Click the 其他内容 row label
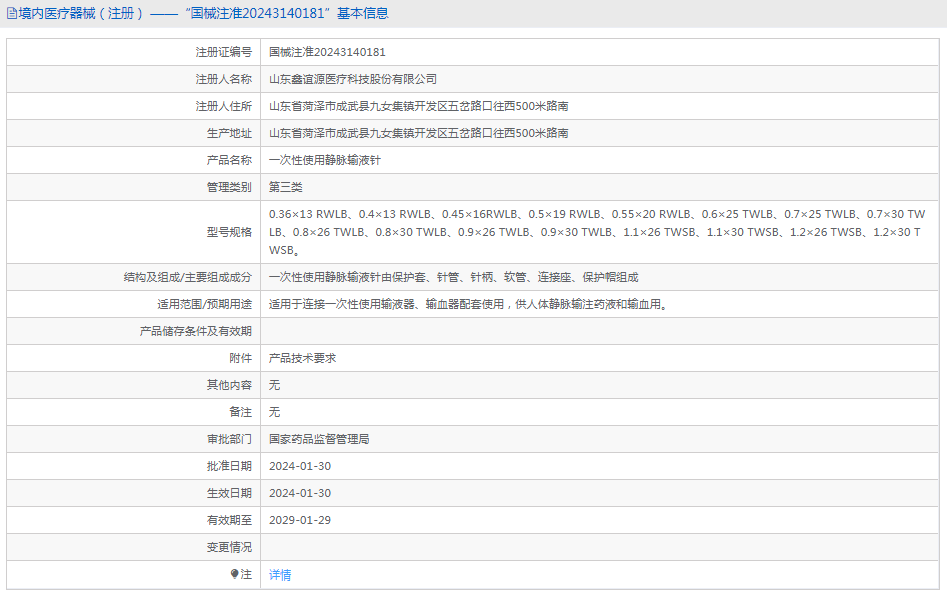947x599 pixels. pos(229,385)
